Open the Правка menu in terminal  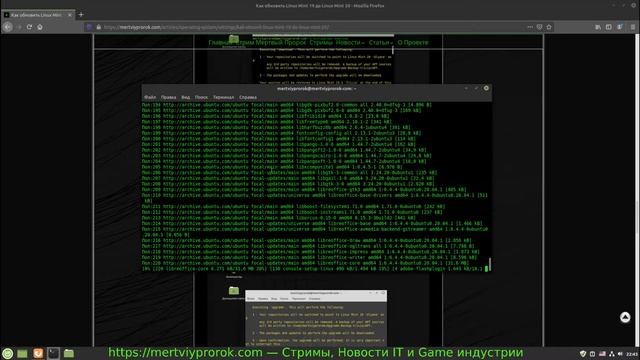(x=168, y=98)
